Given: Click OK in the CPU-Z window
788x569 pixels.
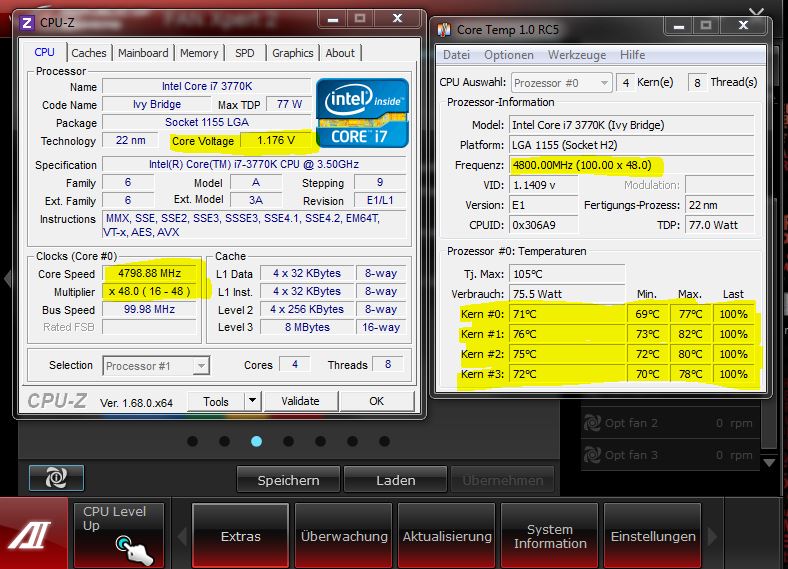Looking at the screenshot, I should [x=376, y=401].
